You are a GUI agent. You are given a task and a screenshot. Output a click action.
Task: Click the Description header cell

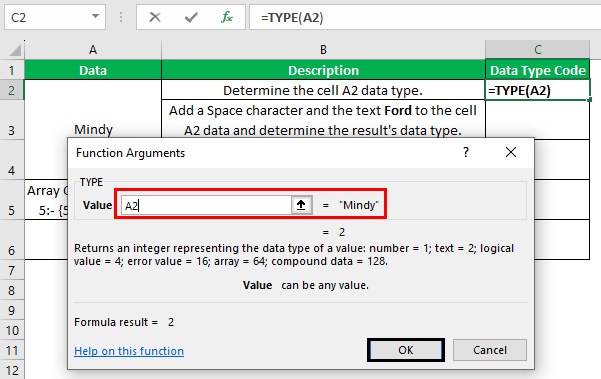click(323, 70)
